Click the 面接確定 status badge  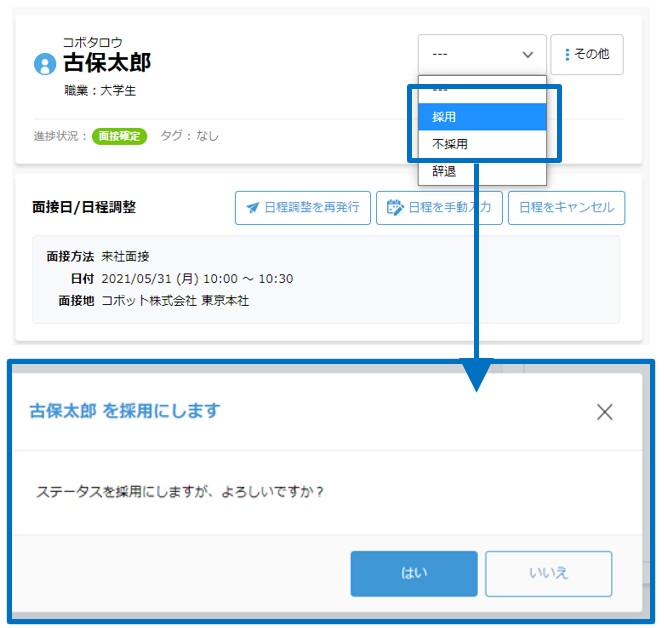tap(119, 136)
